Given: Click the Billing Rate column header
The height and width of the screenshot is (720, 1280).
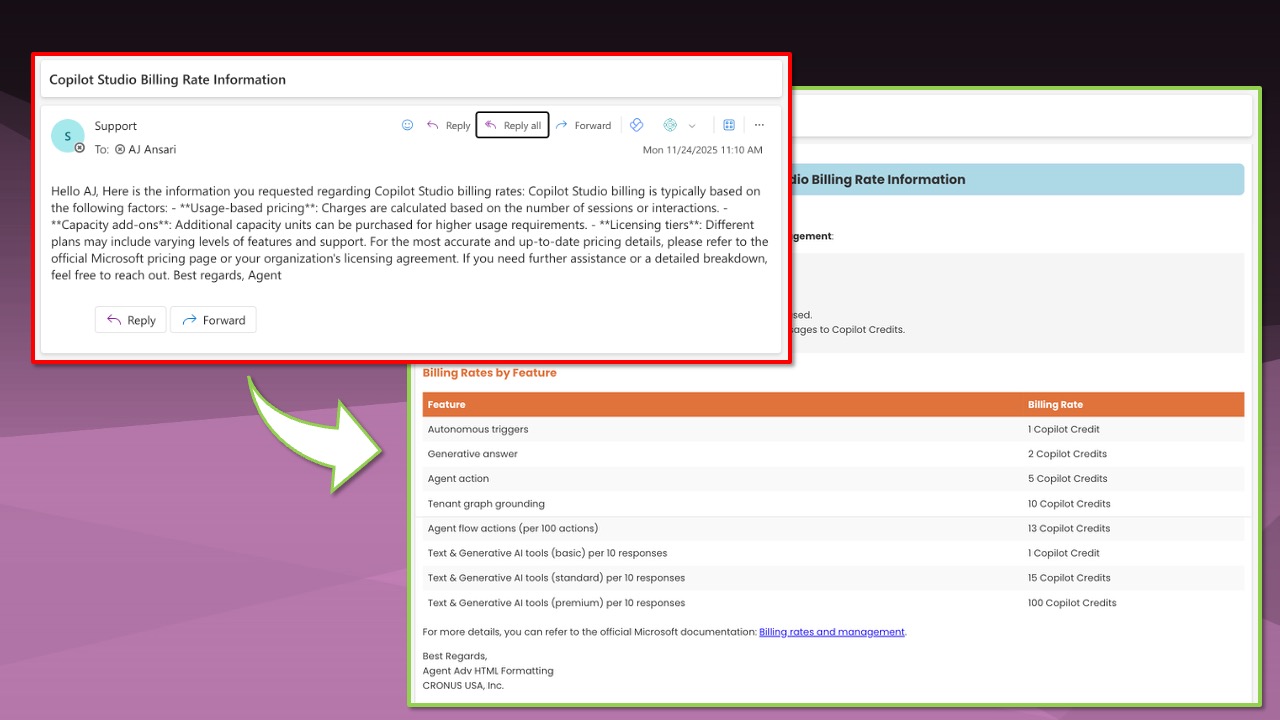Looking at the screenshot, I should 1055,405.
